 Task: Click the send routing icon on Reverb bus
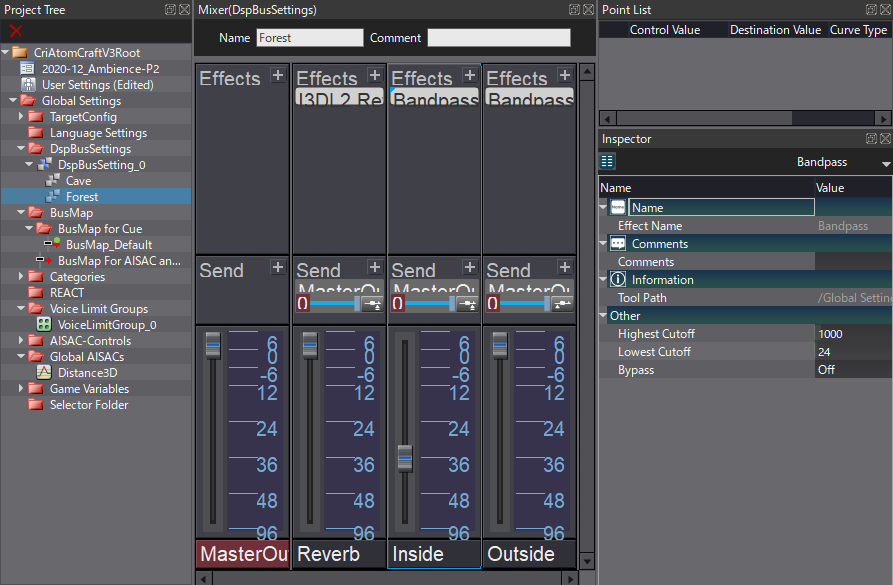tap(372, 304)
